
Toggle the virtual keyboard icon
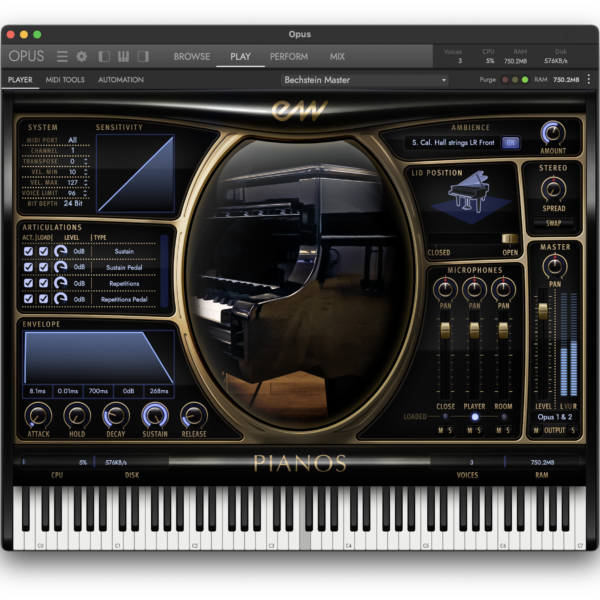pos(123,57)
